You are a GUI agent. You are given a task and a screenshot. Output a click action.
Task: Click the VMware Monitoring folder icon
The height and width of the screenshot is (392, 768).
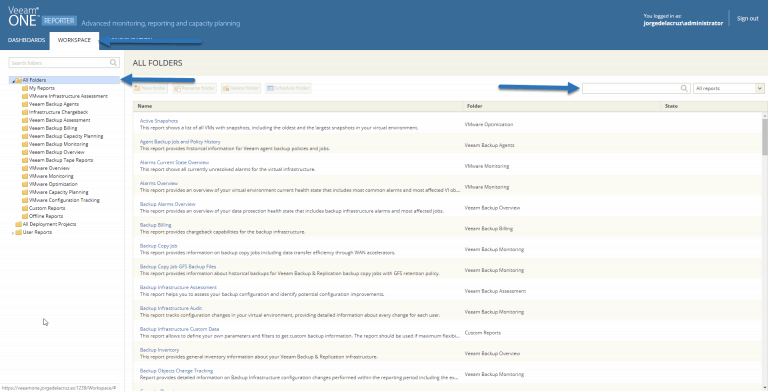point(24,176)
